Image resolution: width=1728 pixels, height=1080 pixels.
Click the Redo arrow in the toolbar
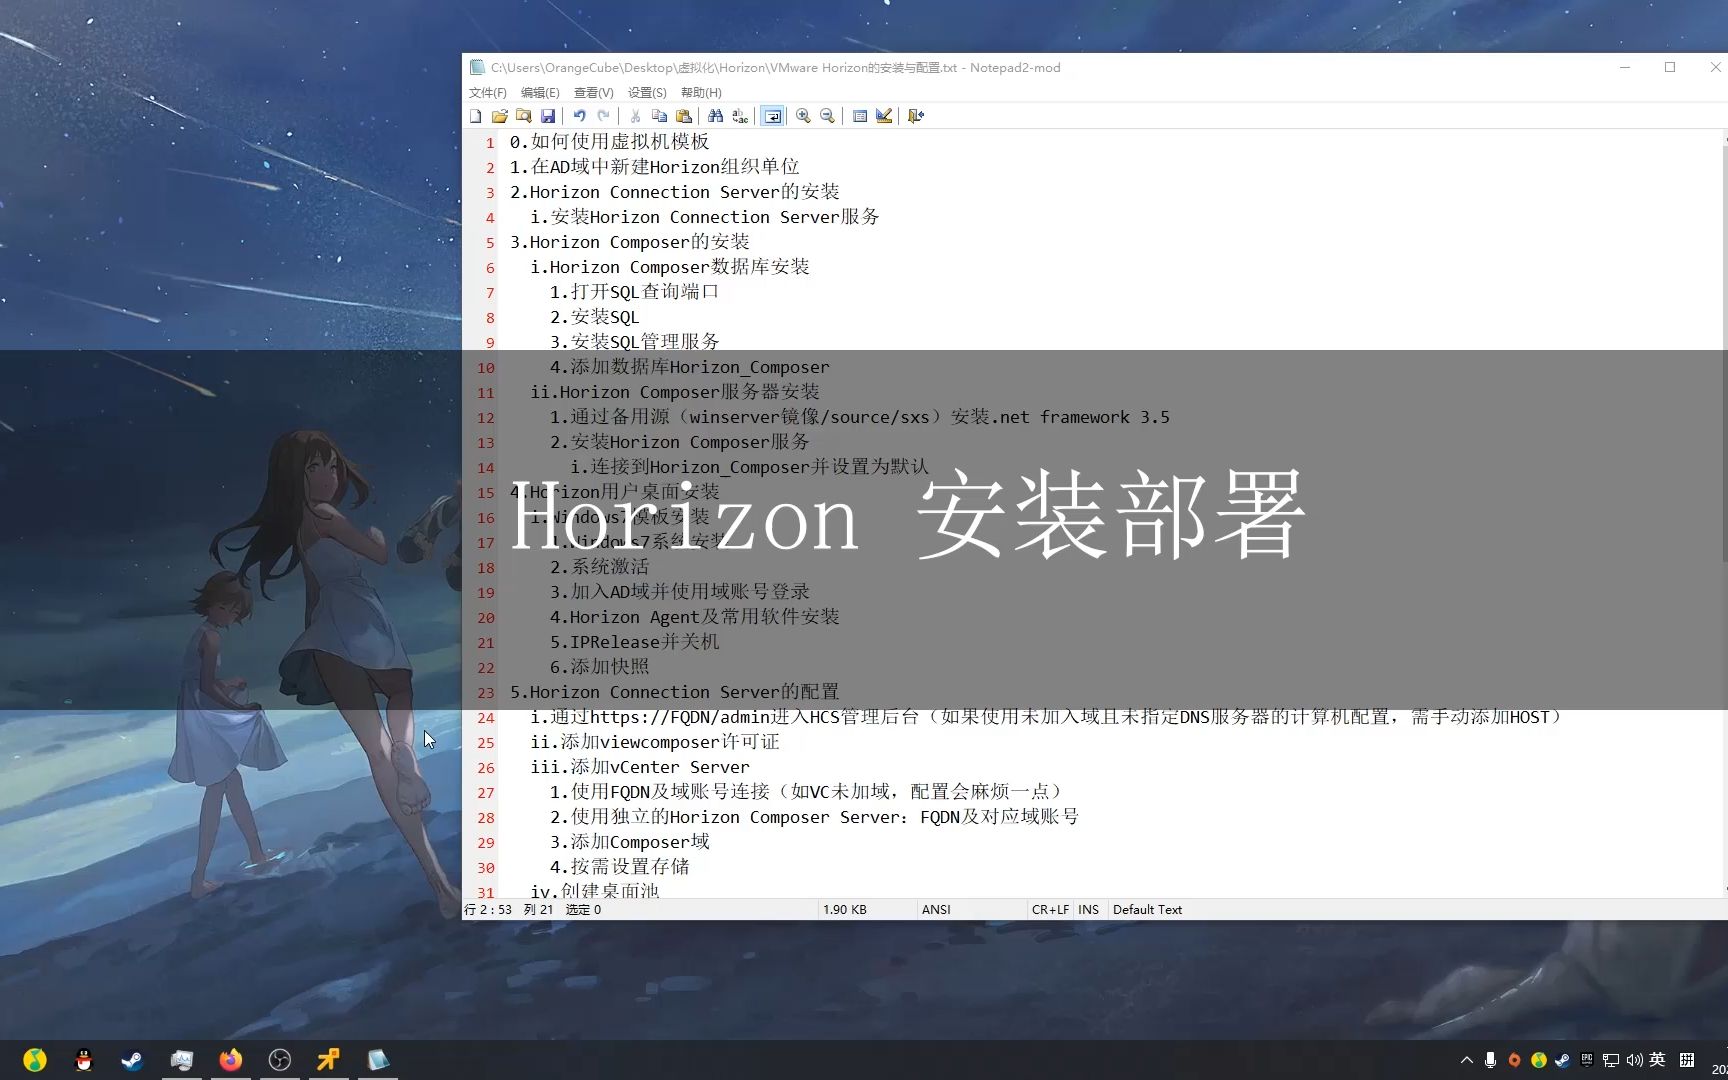603,116
